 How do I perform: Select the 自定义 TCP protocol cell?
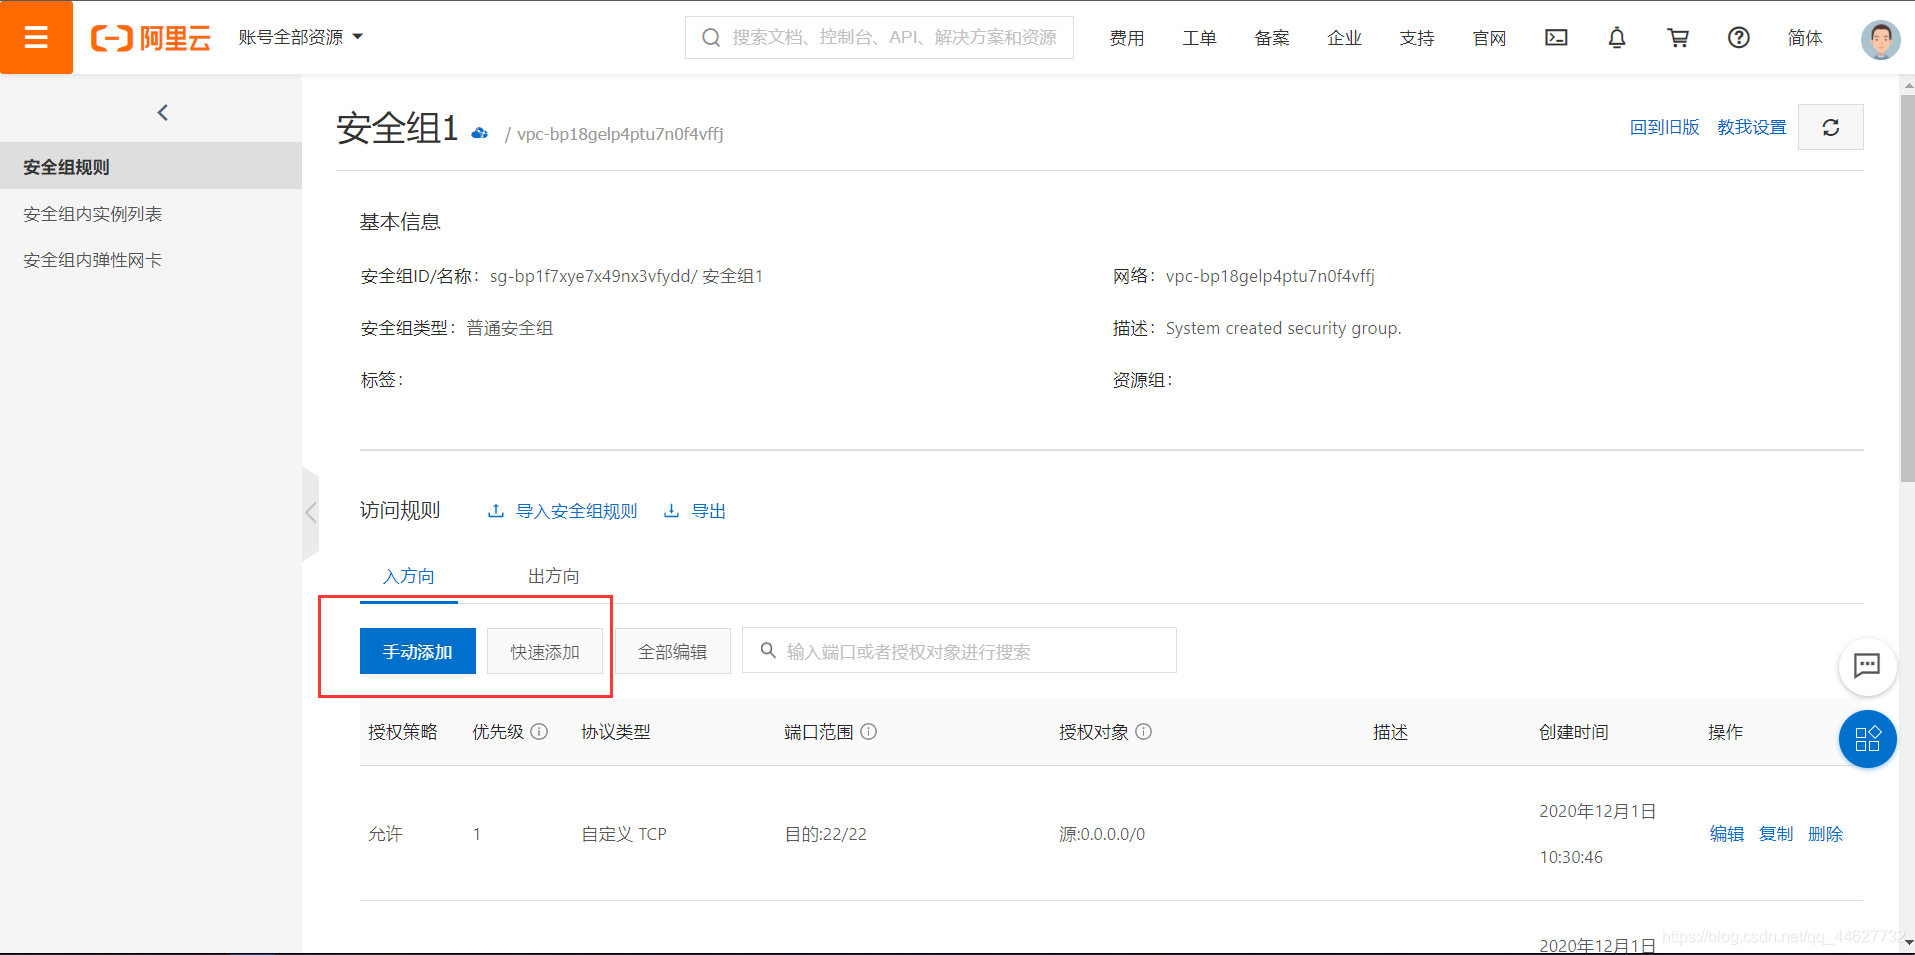pos(624,834)
